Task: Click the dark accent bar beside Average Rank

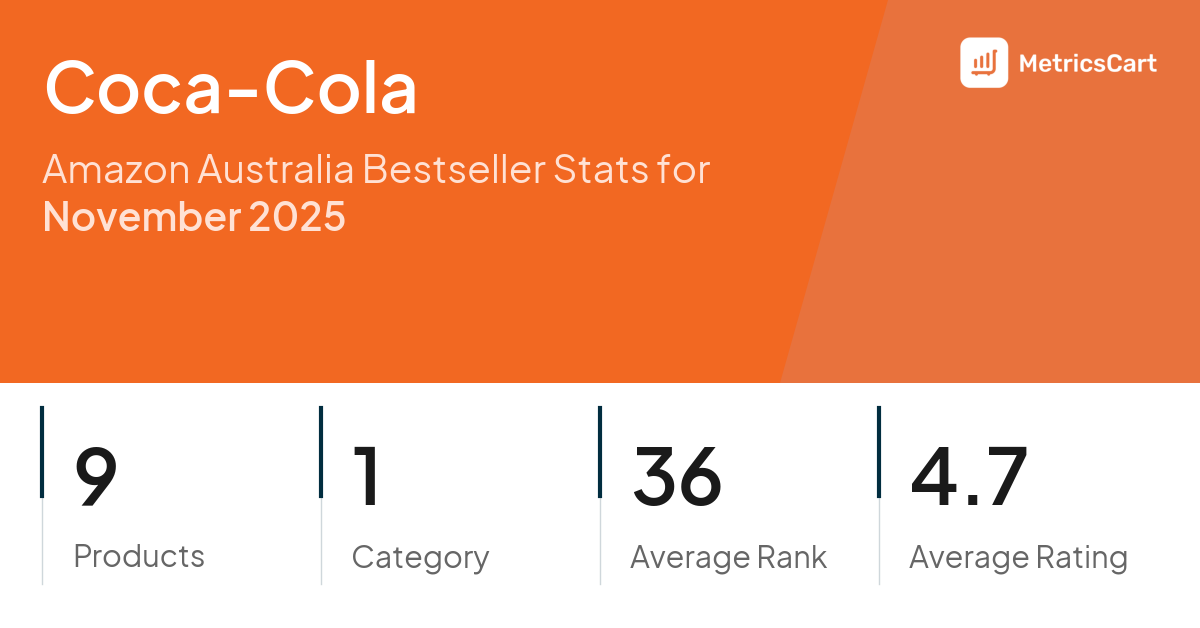Action: pyautogui.click(x=600, y=451)
